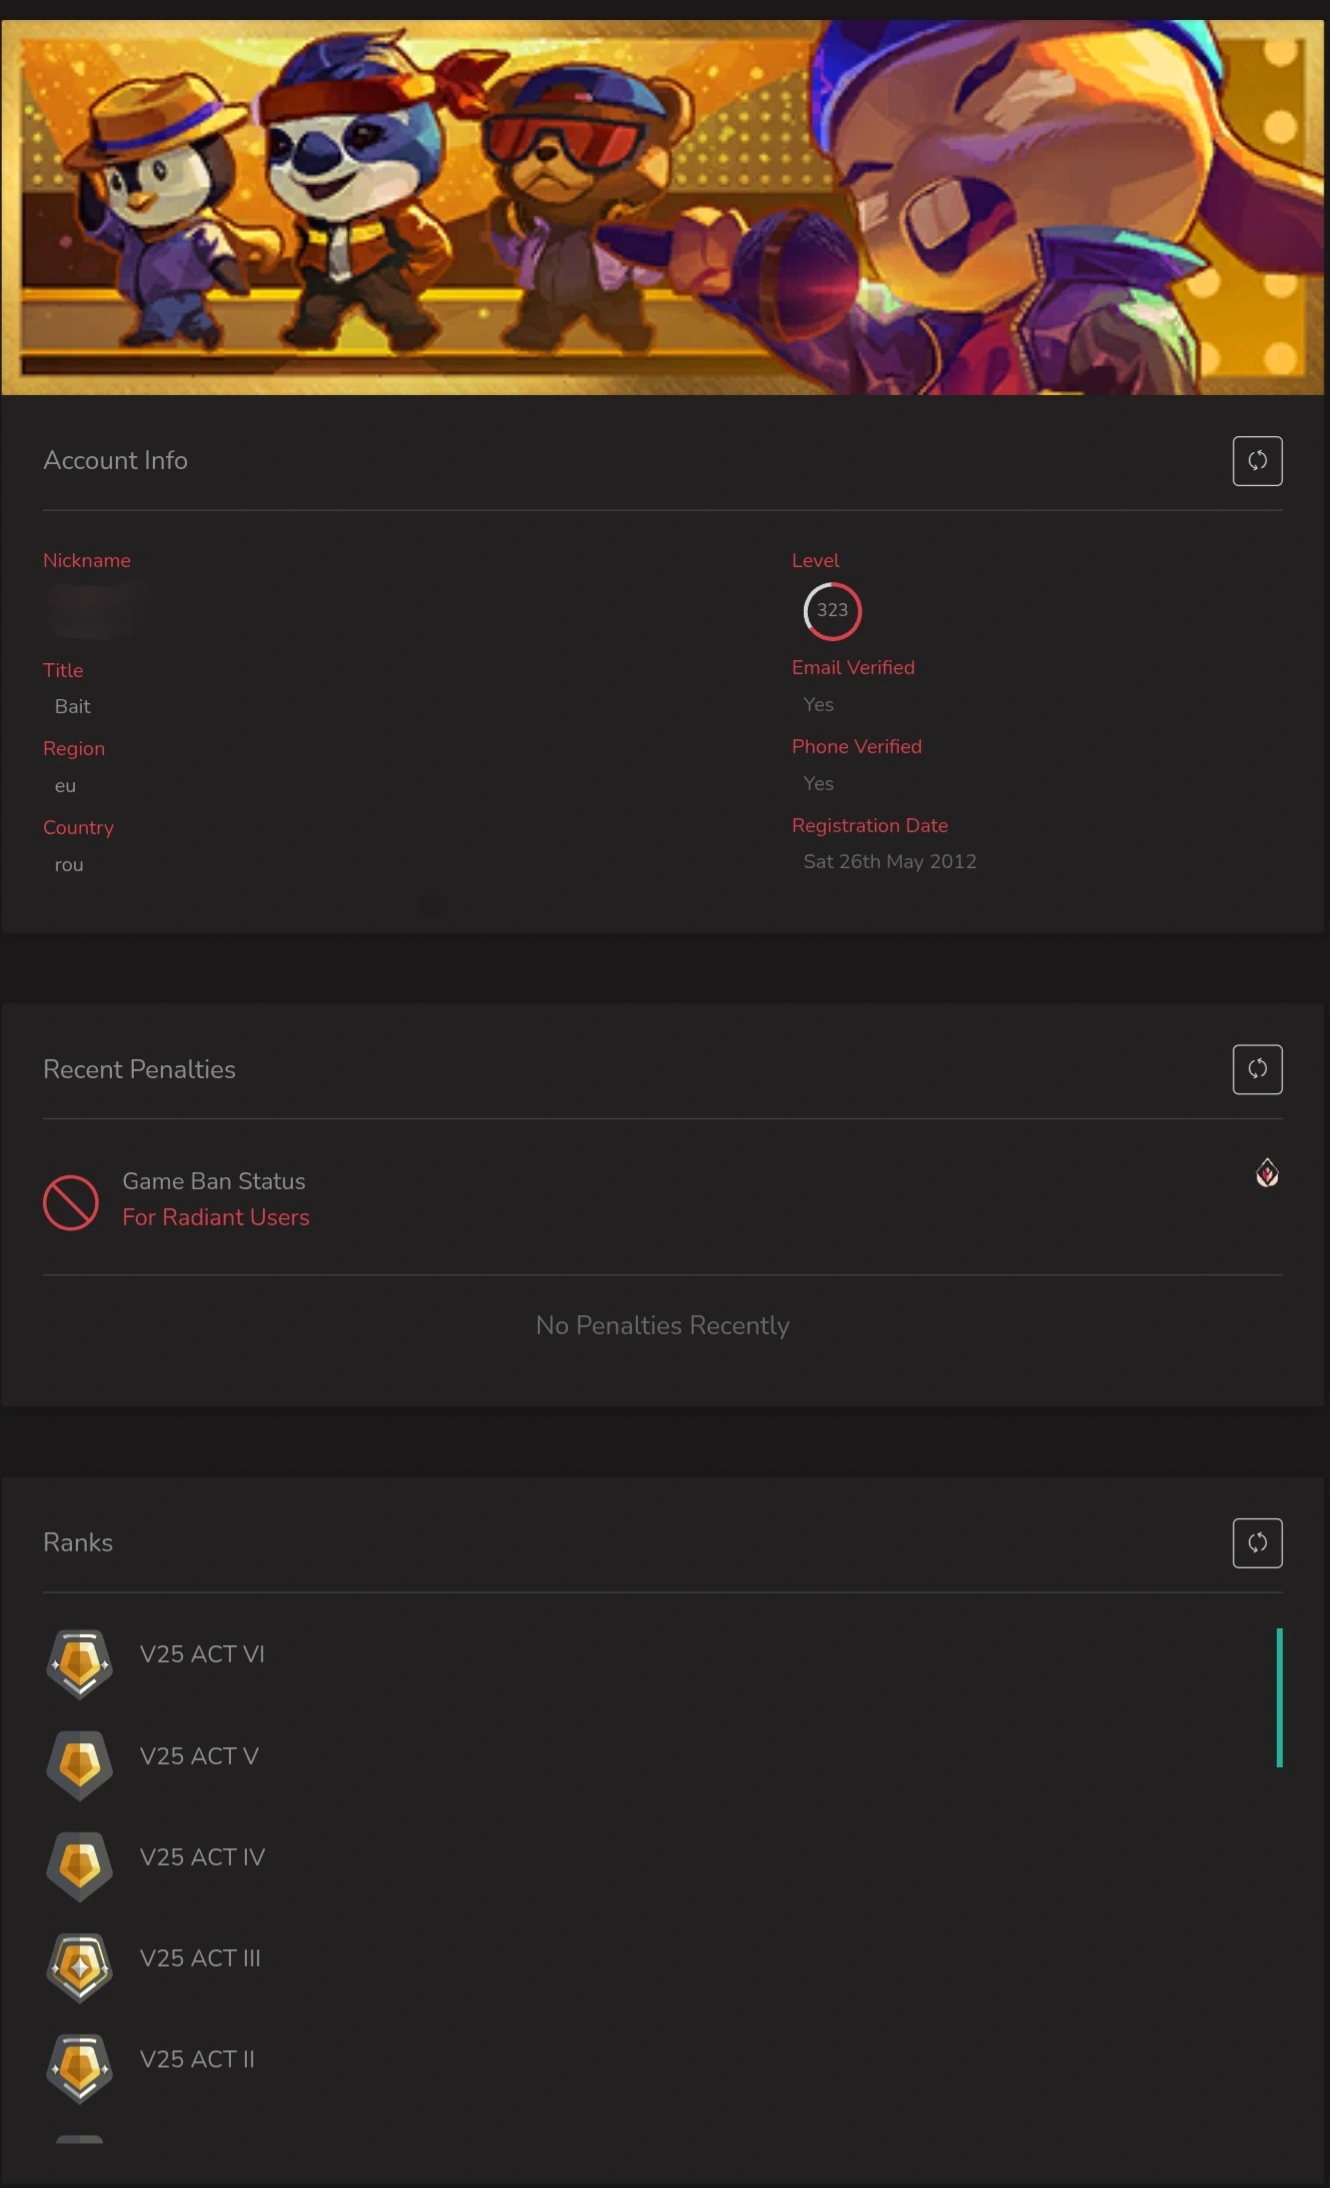The width and height of the screenshot is (1330, 2188).
Task: Refresh the Recent Penalties panel
Action: (x=1257, y=1069)
